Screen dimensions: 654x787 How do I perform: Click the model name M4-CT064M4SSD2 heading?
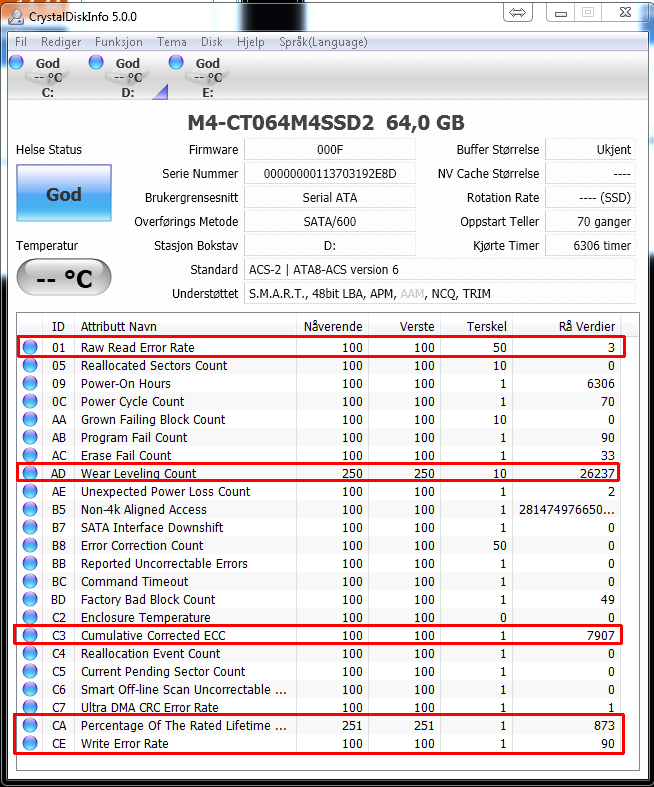click(280, 123)
